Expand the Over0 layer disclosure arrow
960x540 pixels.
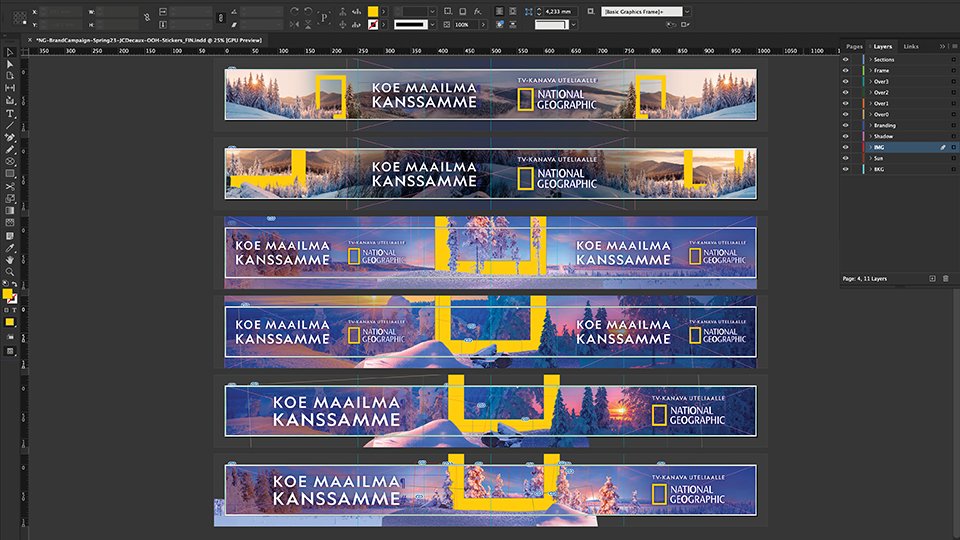(x=870, y=114)
